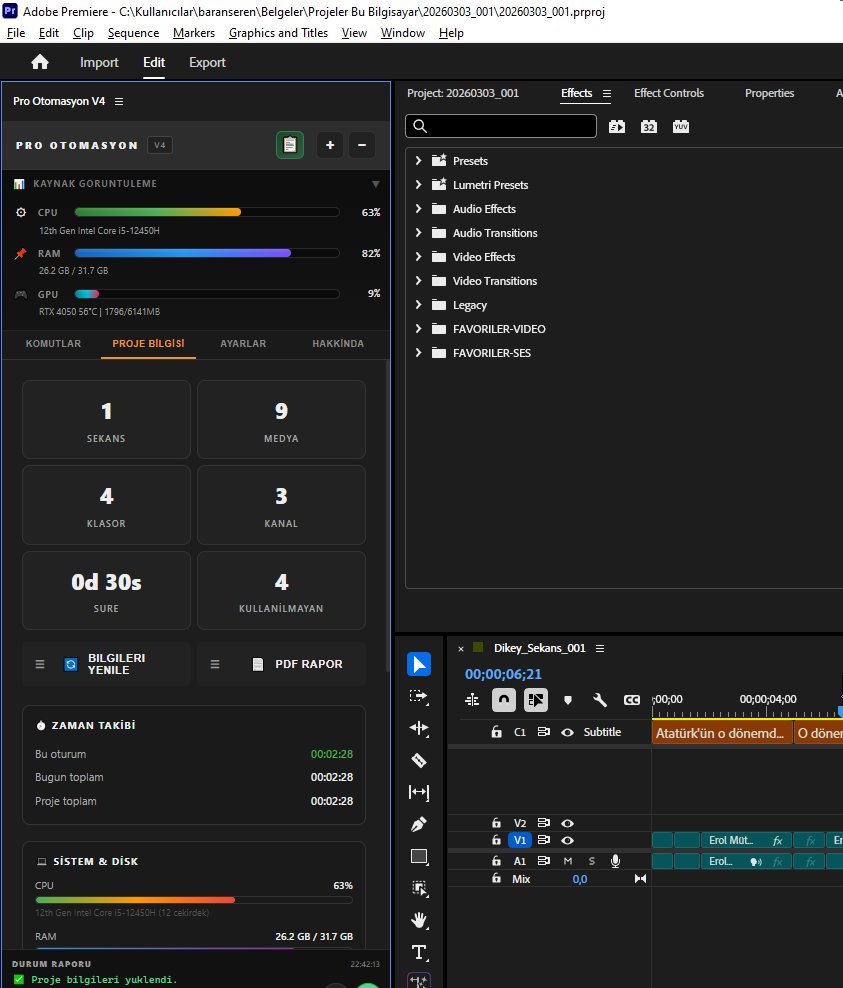This screenshot has height=988, width=843.
Task: Collapse the Kaynak Goruntuleme section arrow
Action: pyautogui.click(x=376, y=184)
